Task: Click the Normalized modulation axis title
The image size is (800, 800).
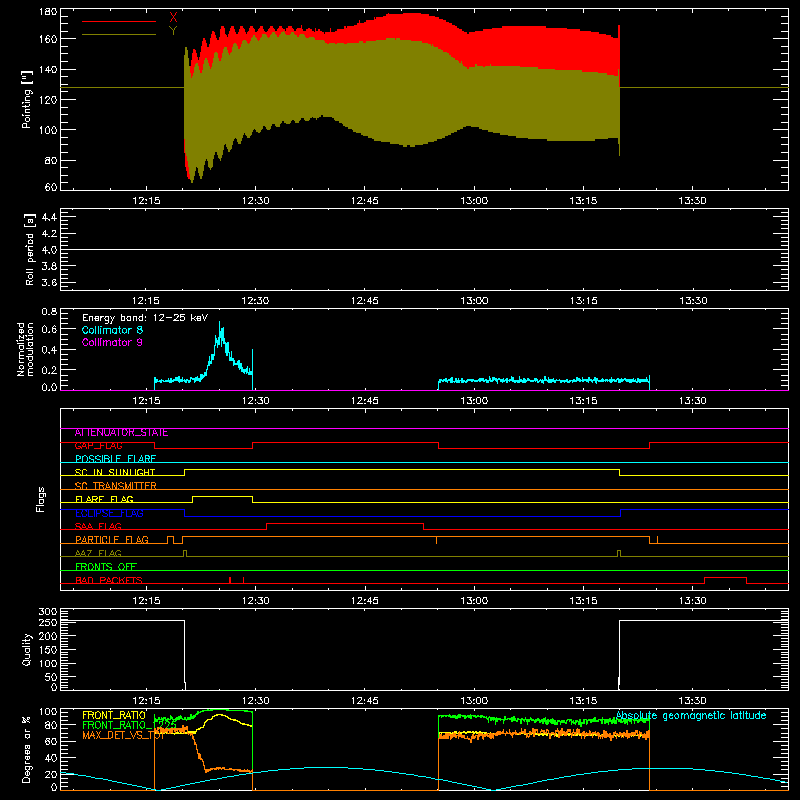Action: [x=26, y=349]
